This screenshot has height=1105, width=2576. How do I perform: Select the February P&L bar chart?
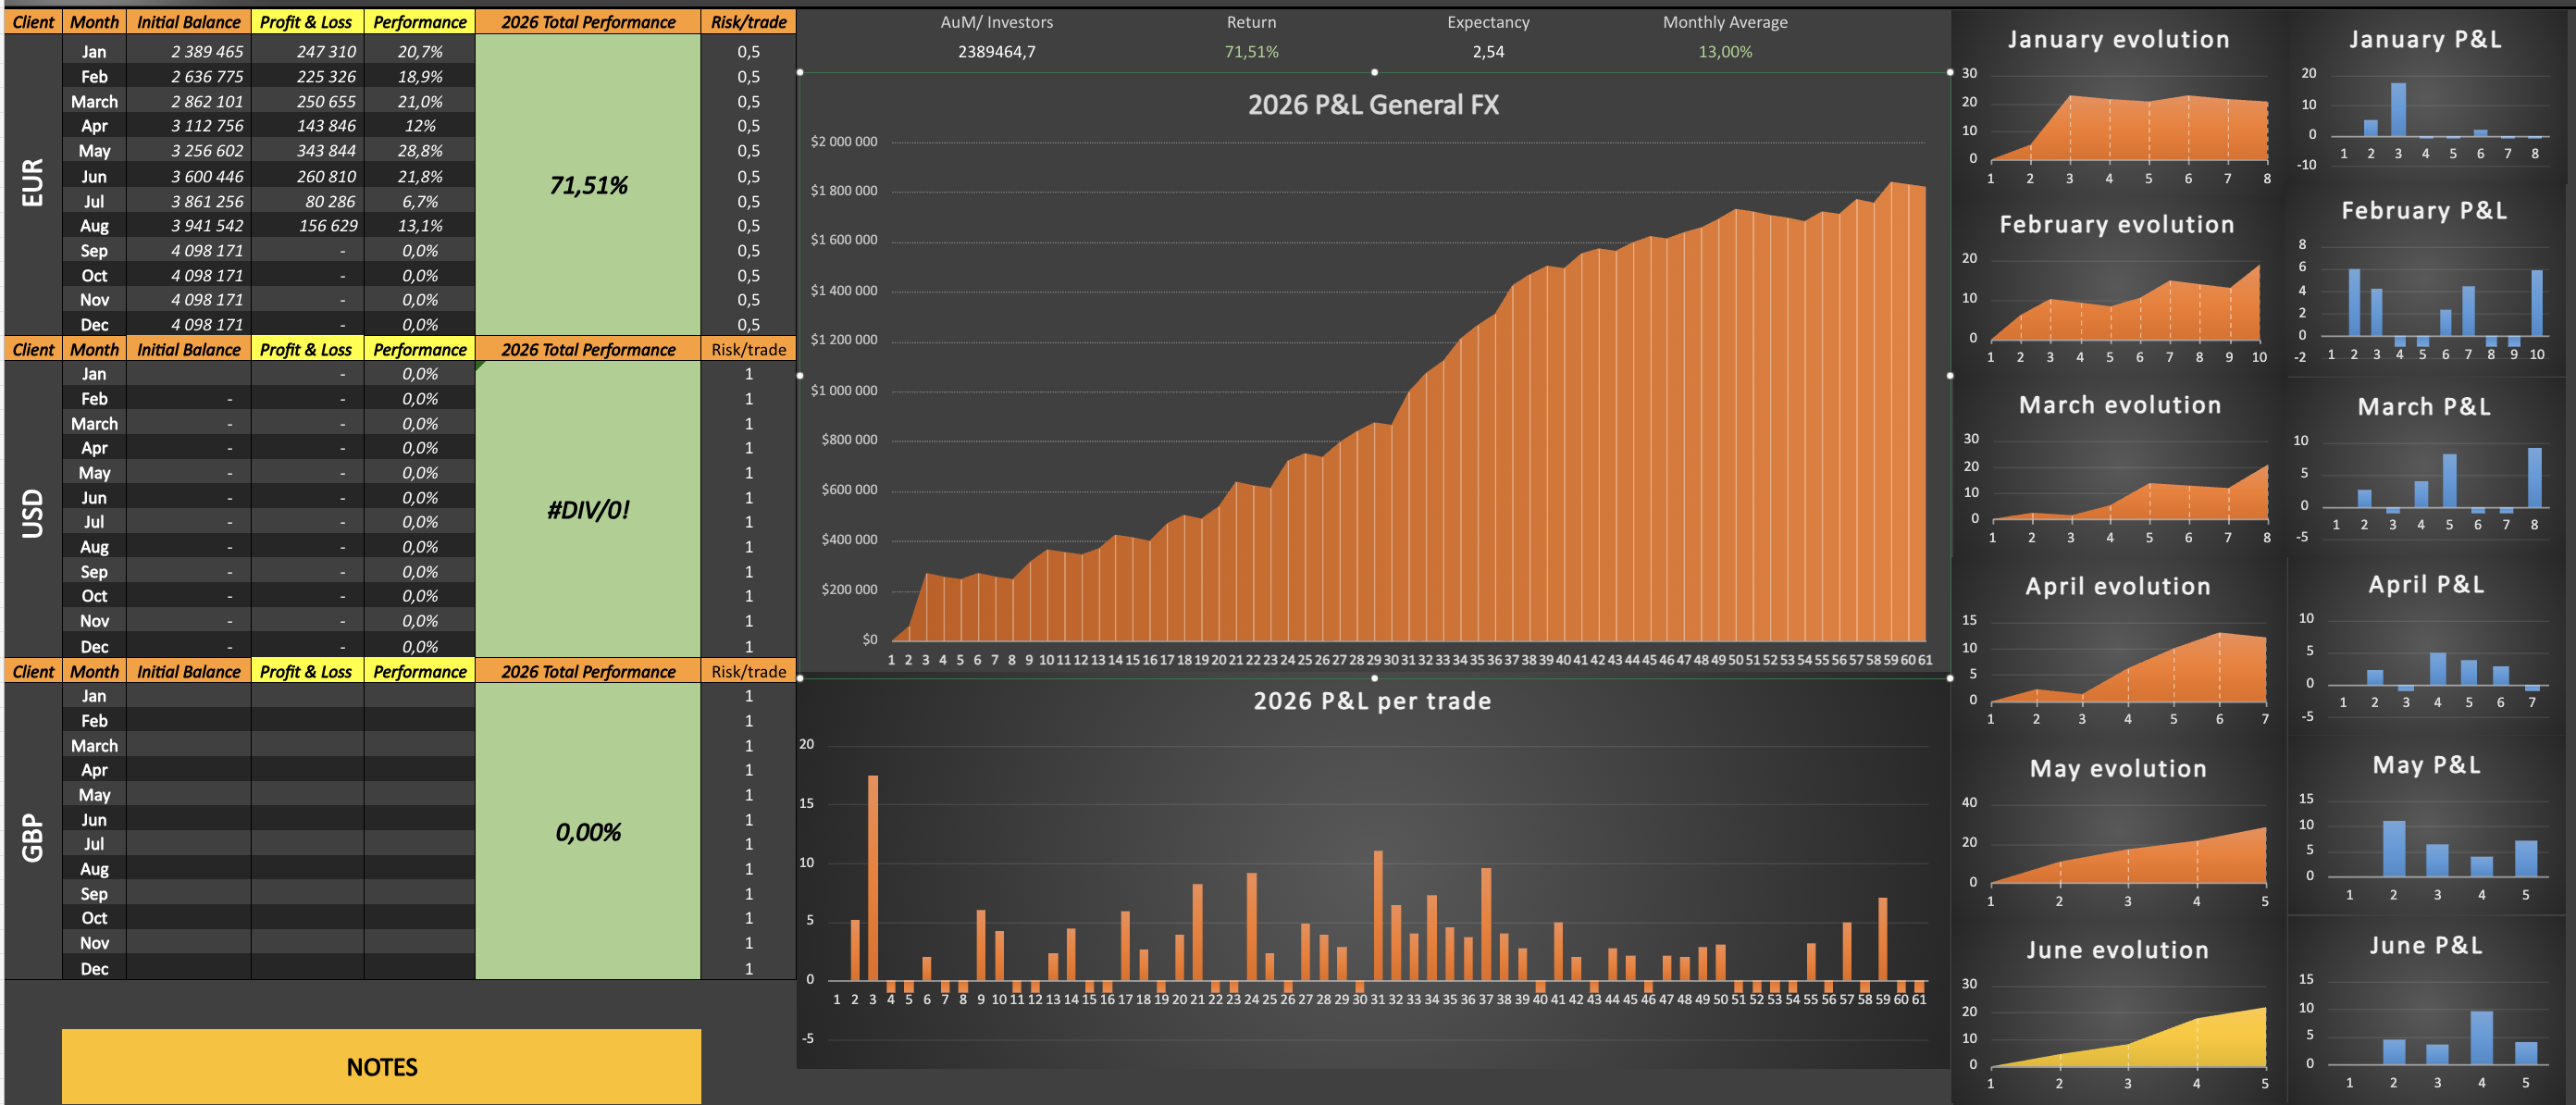coord(2425,282)
